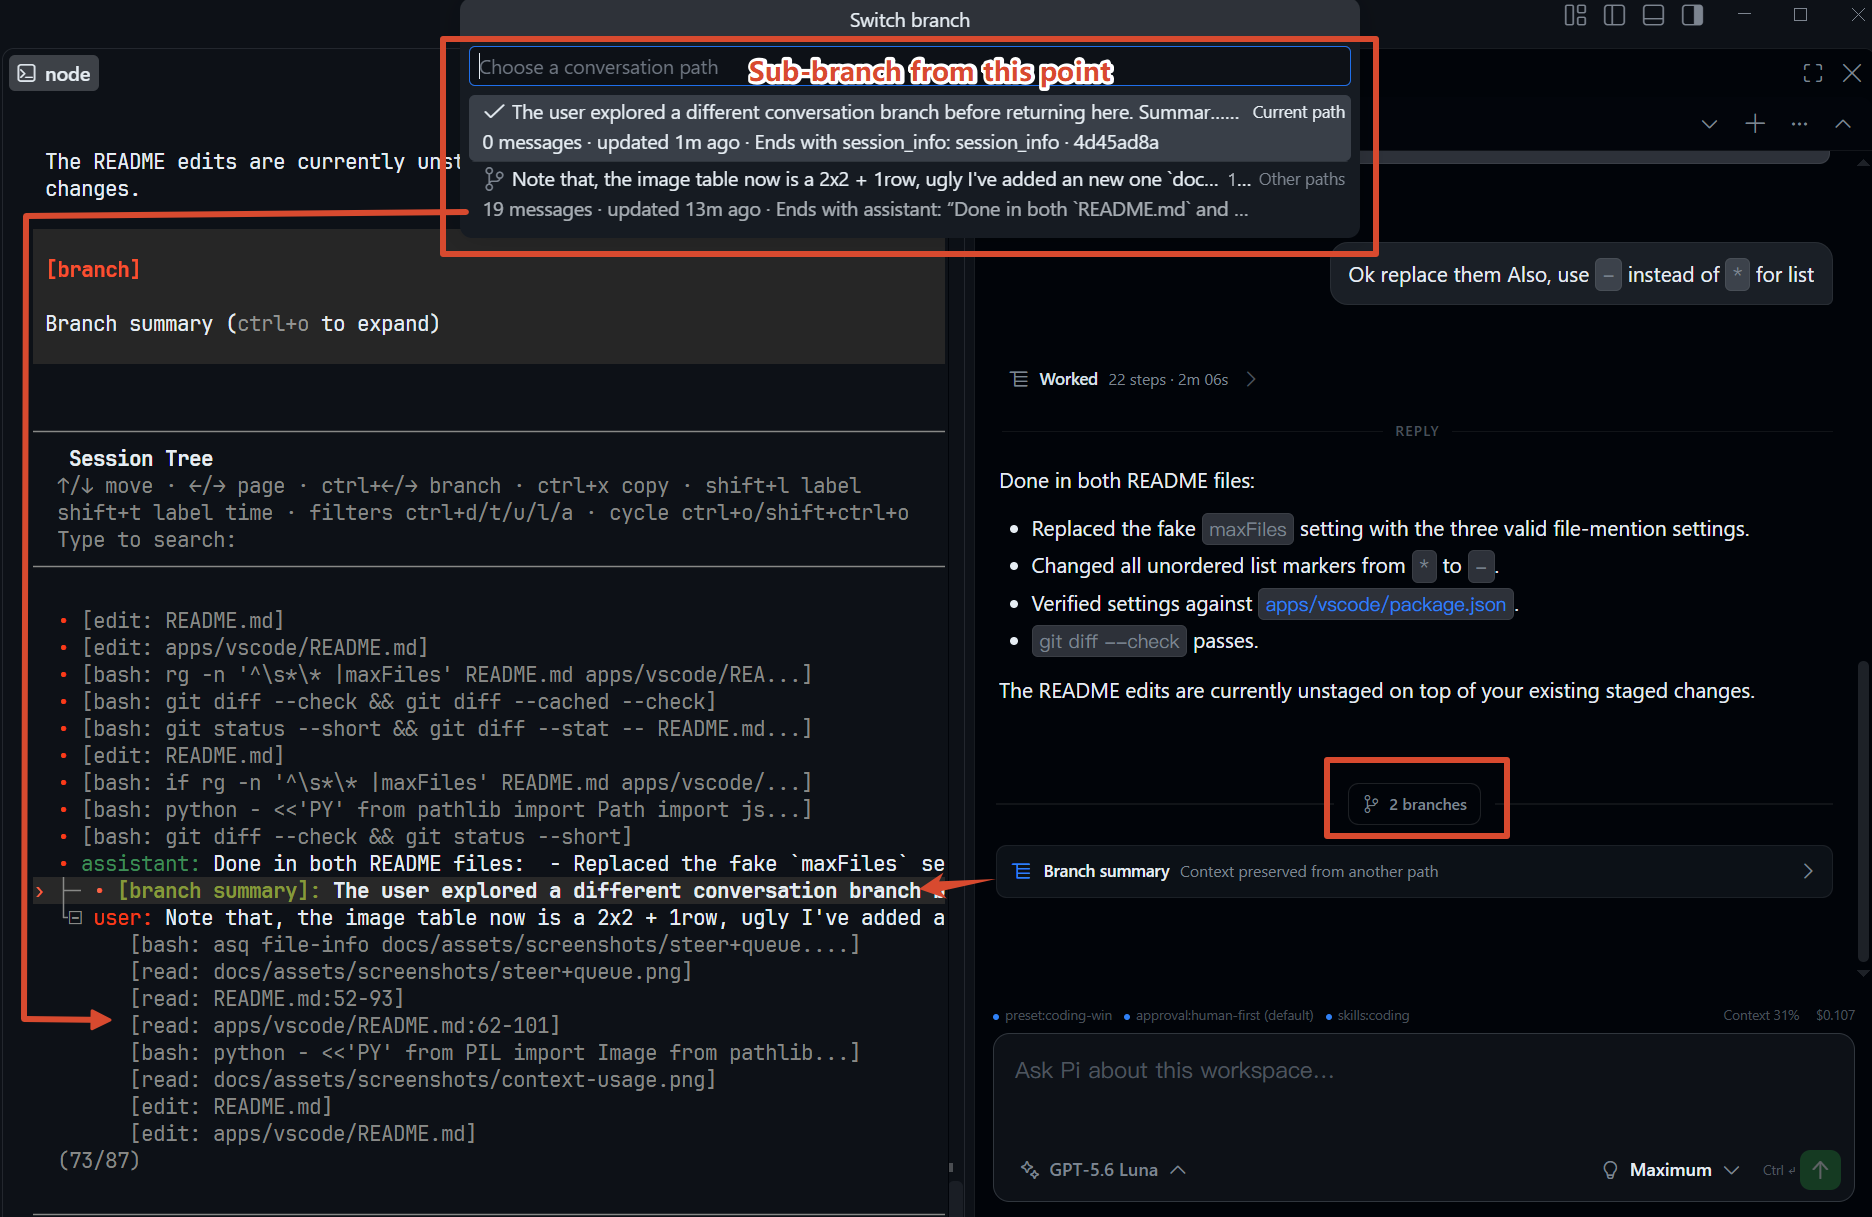
Task: Open the Maximum thinking level dropdown
Action: 1671,1170
